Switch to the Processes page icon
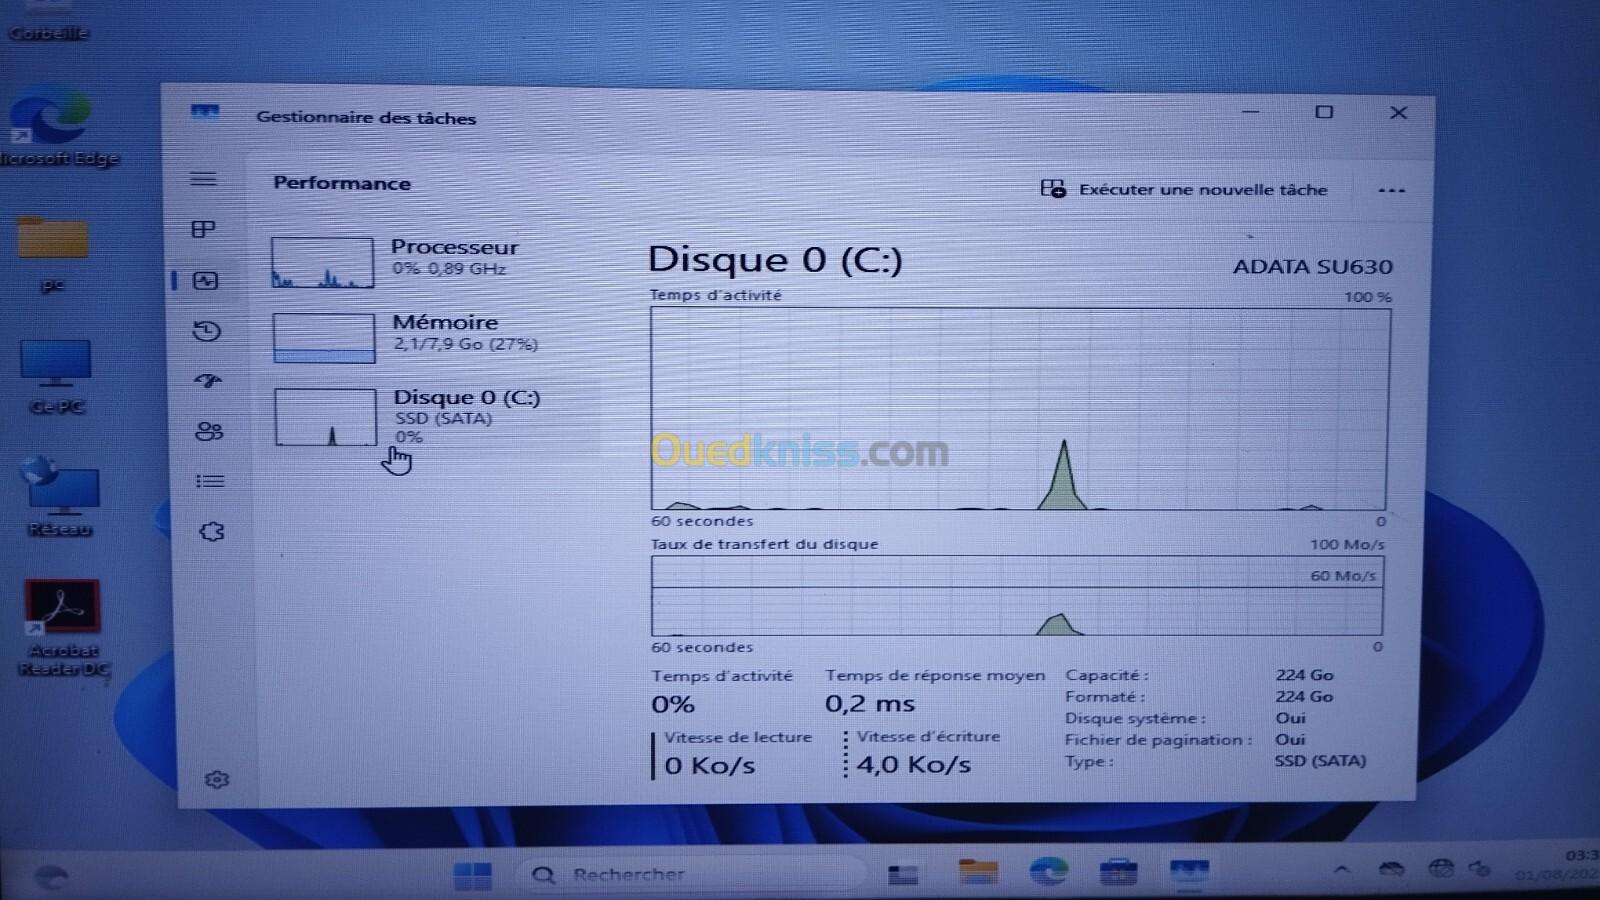 (203, 230)
